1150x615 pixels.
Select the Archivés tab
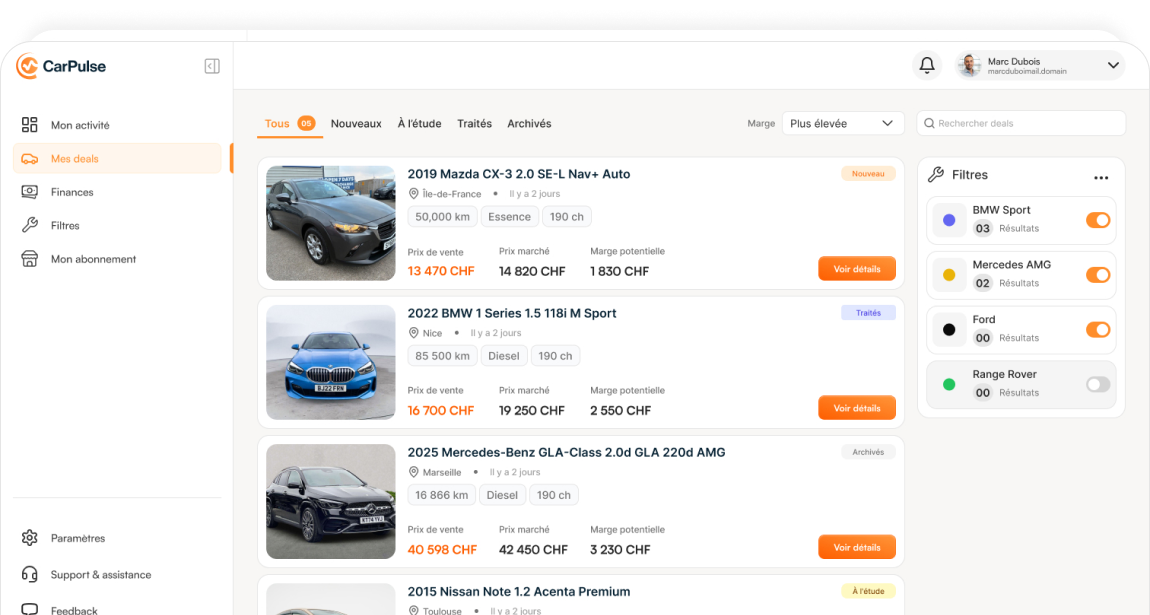(x=529, y=123)
